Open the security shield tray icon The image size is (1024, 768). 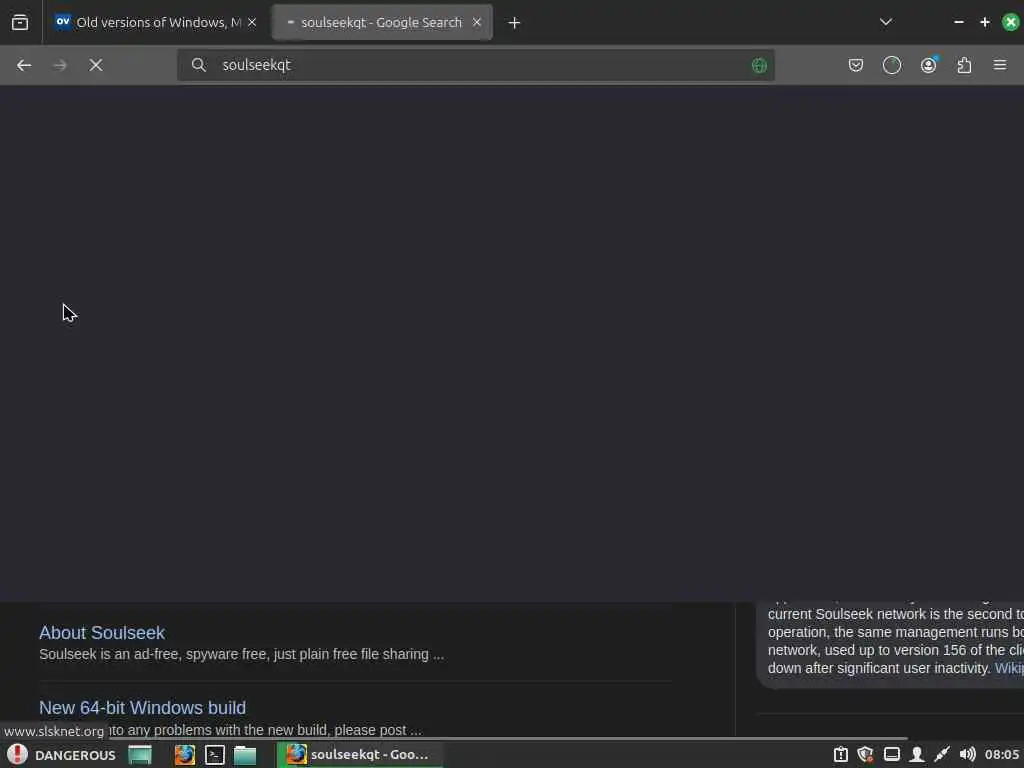point(865,755)
